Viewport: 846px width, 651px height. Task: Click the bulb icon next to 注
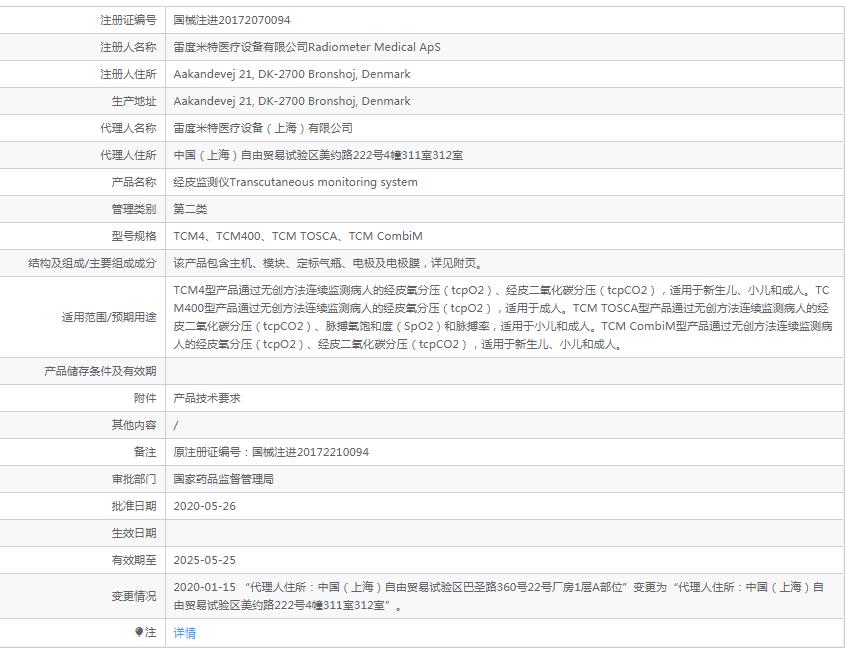coord(139,632)
